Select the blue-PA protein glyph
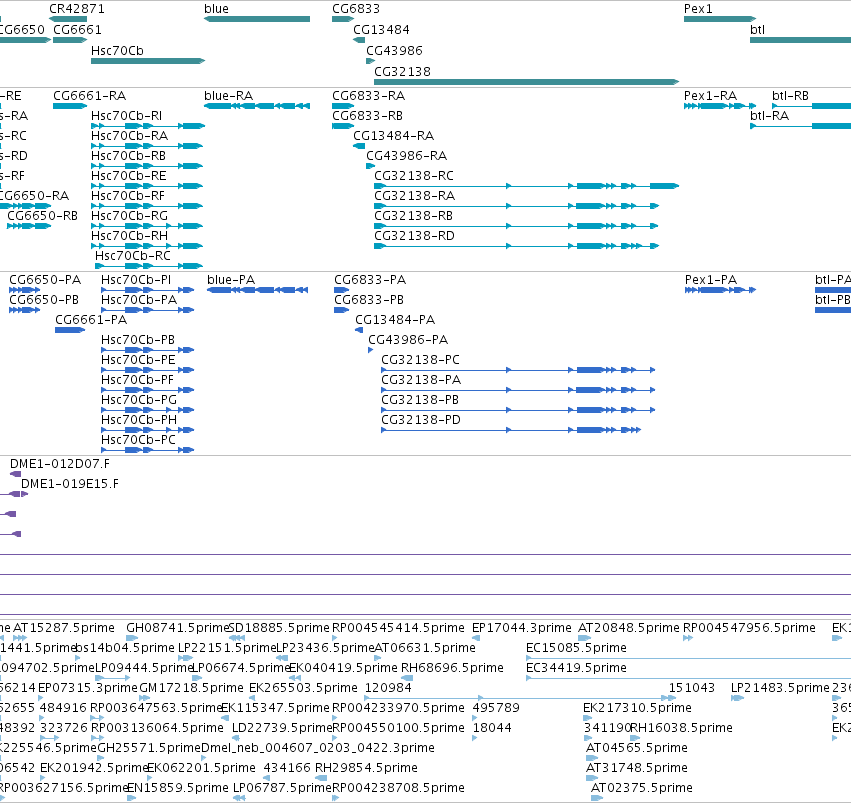 257,290
